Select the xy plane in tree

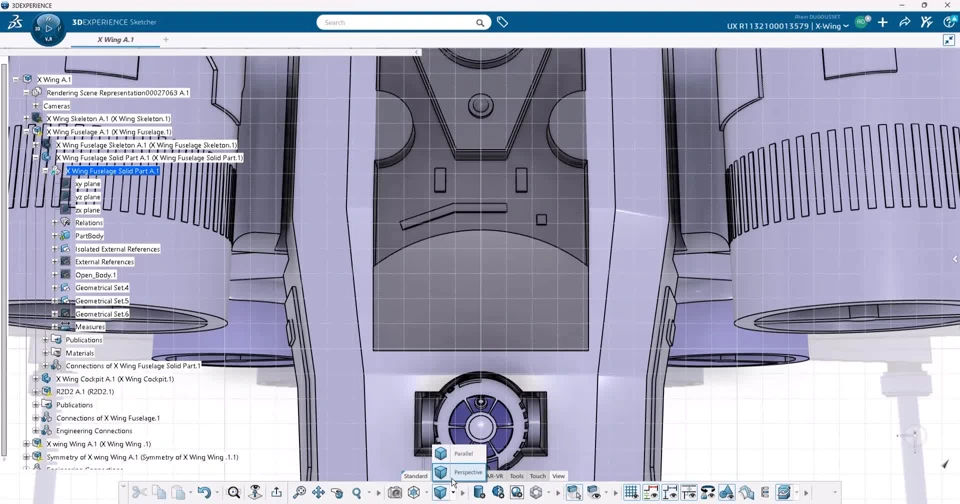pyautogui.click(x=88, y=184)
